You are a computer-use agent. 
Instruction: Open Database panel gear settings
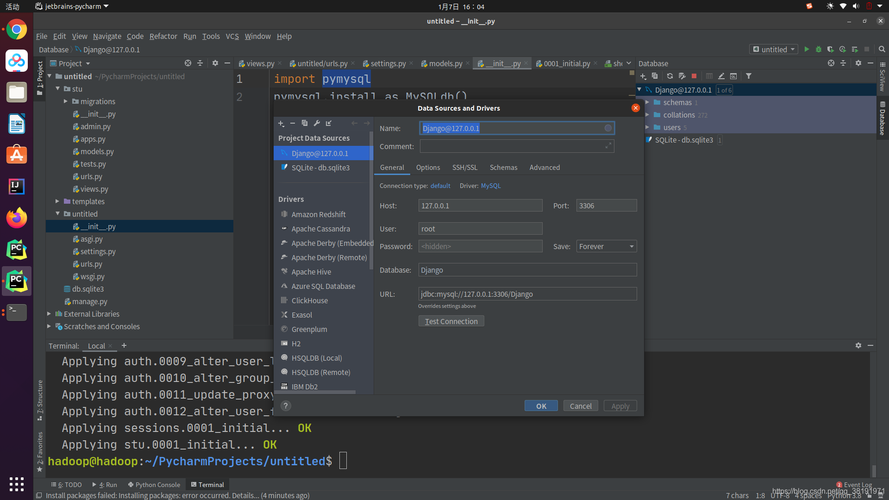[x=858, y=63]
